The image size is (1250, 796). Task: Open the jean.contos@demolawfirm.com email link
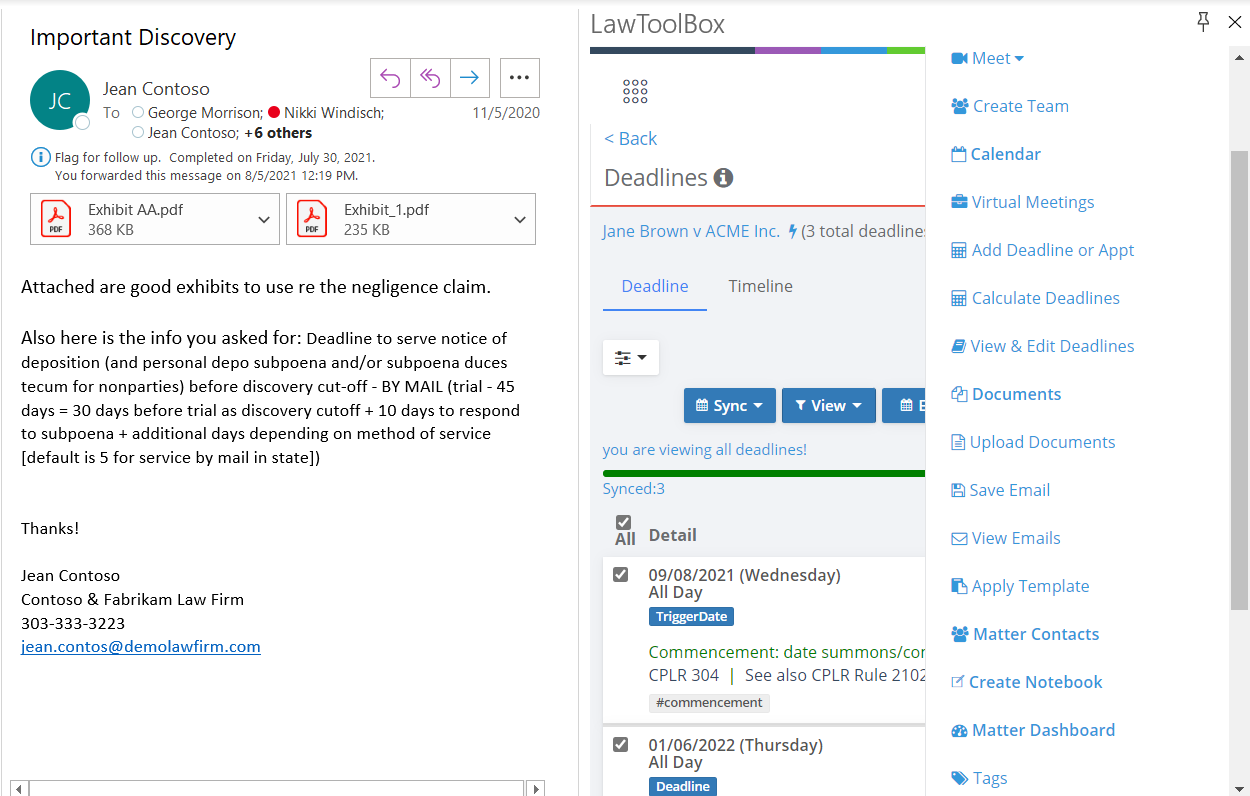pos(141,647)
